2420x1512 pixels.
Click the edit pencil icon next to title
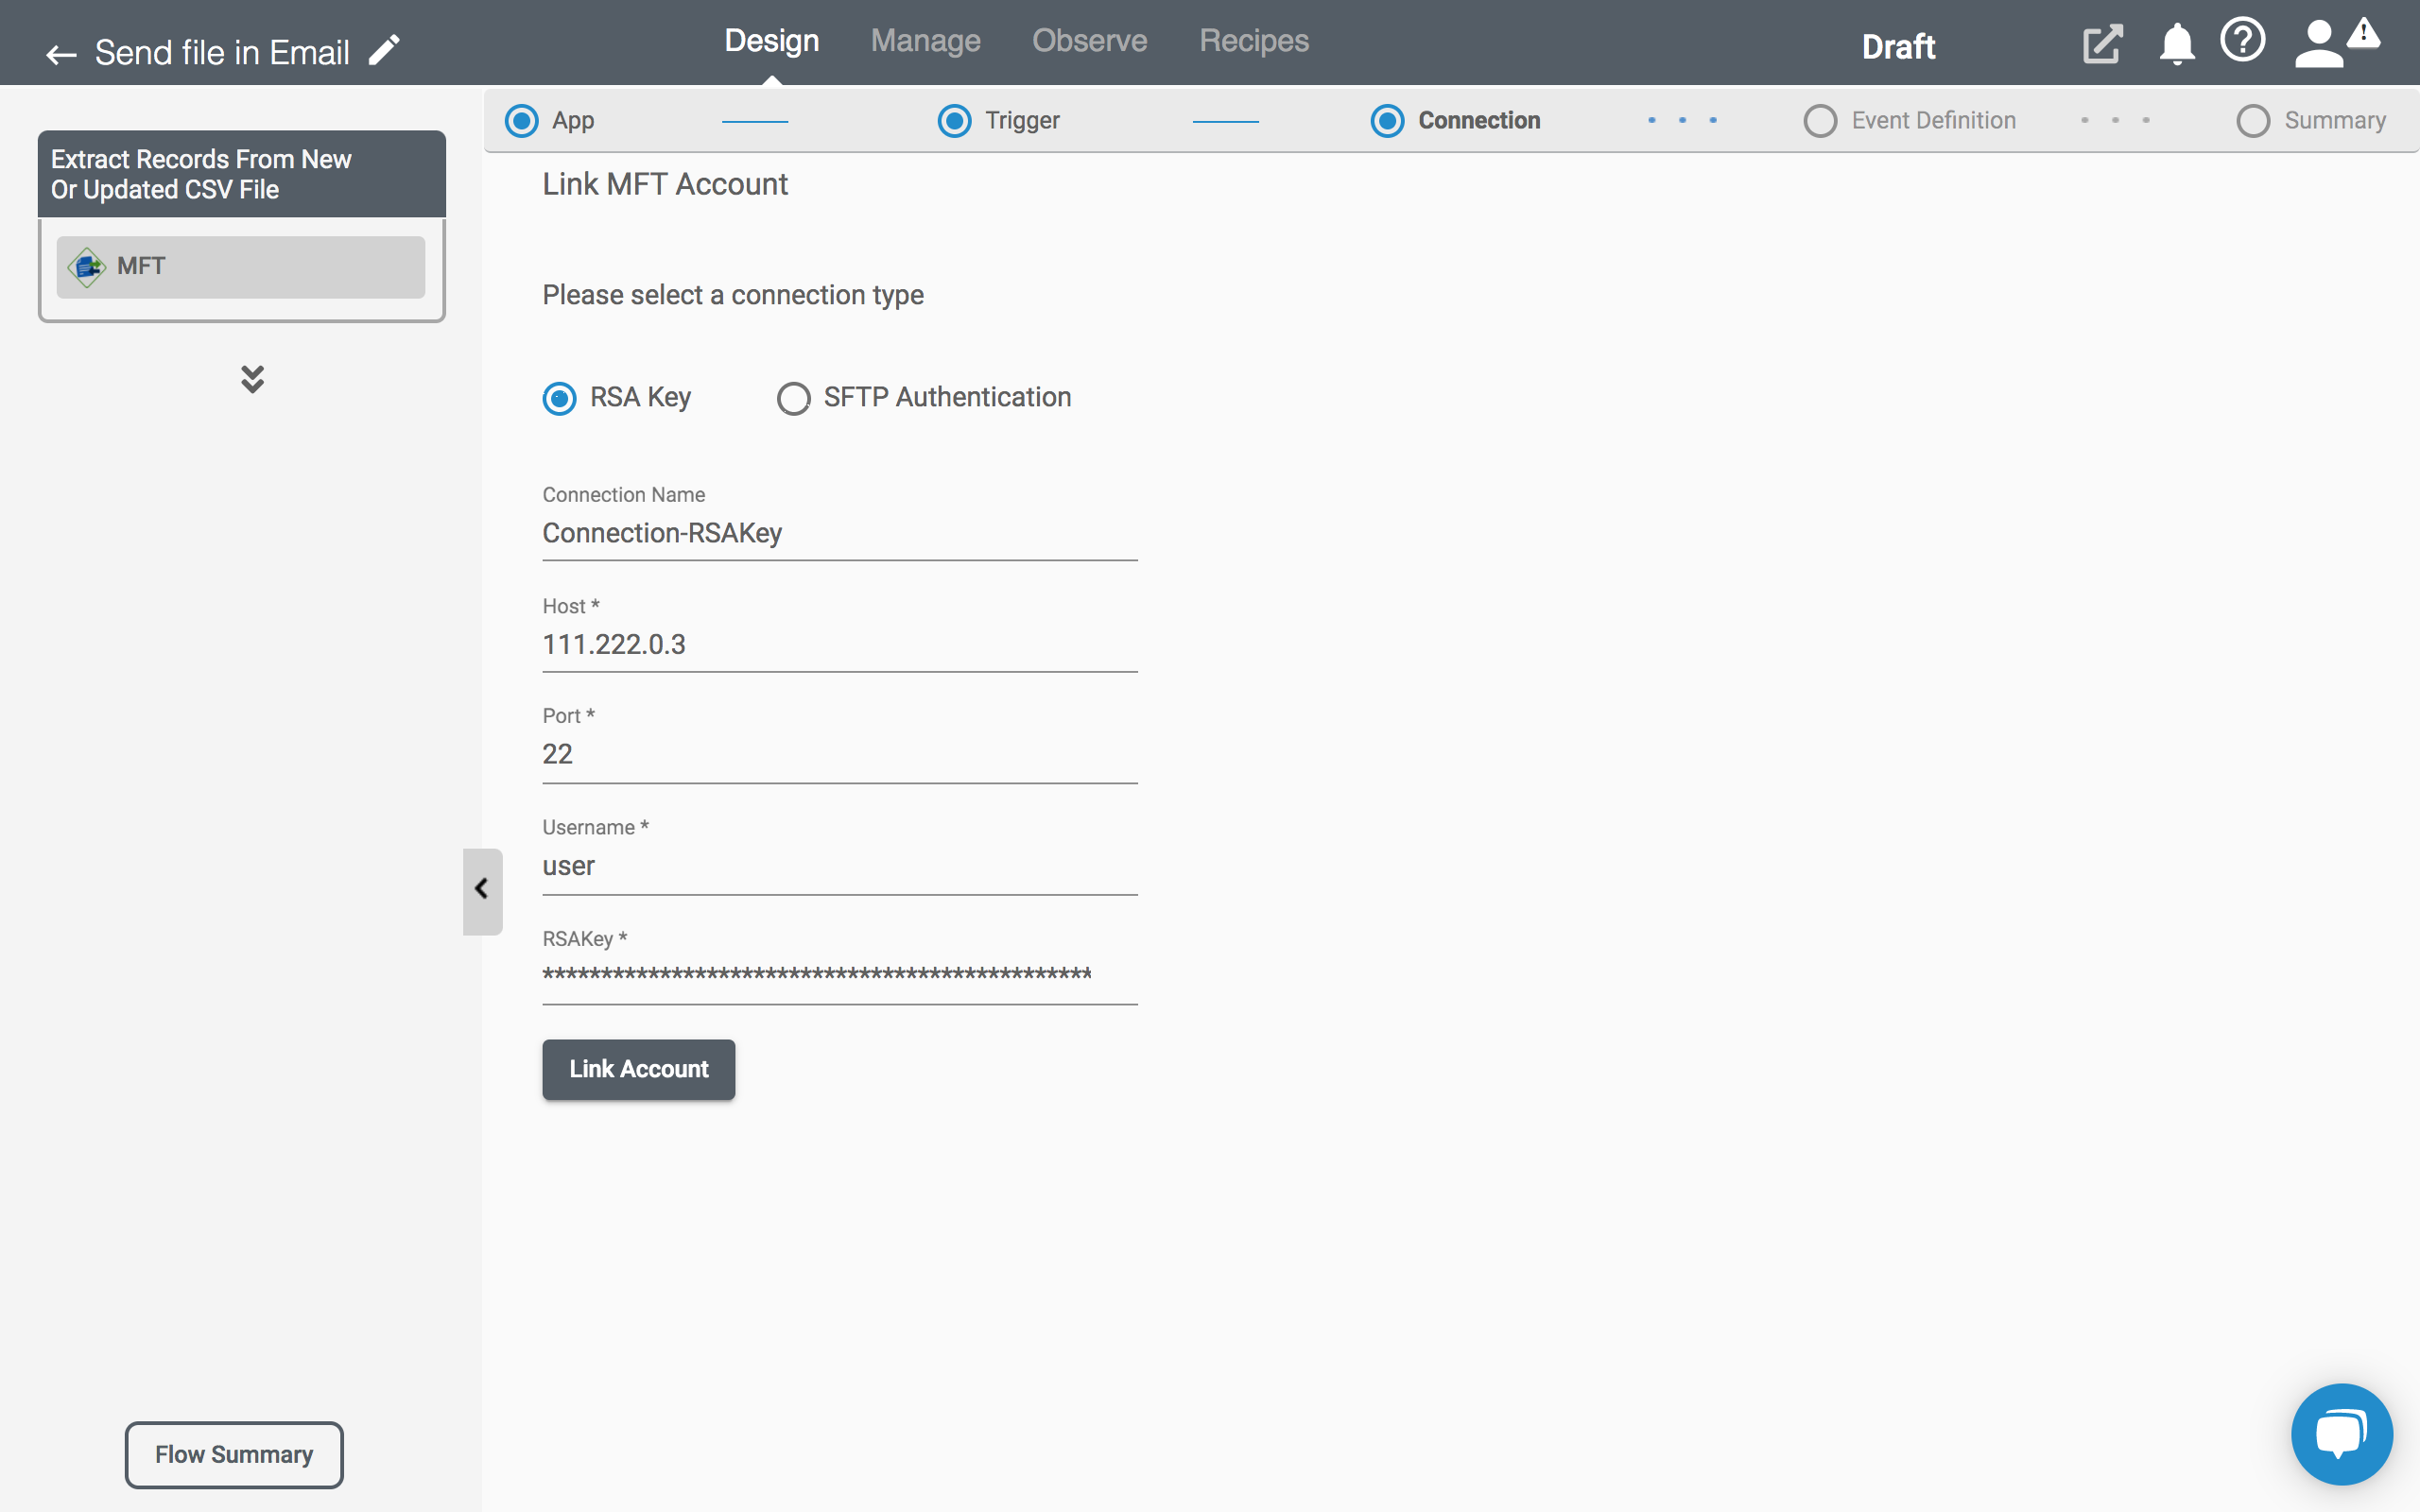pyautogui.click(x=387, y=49)
